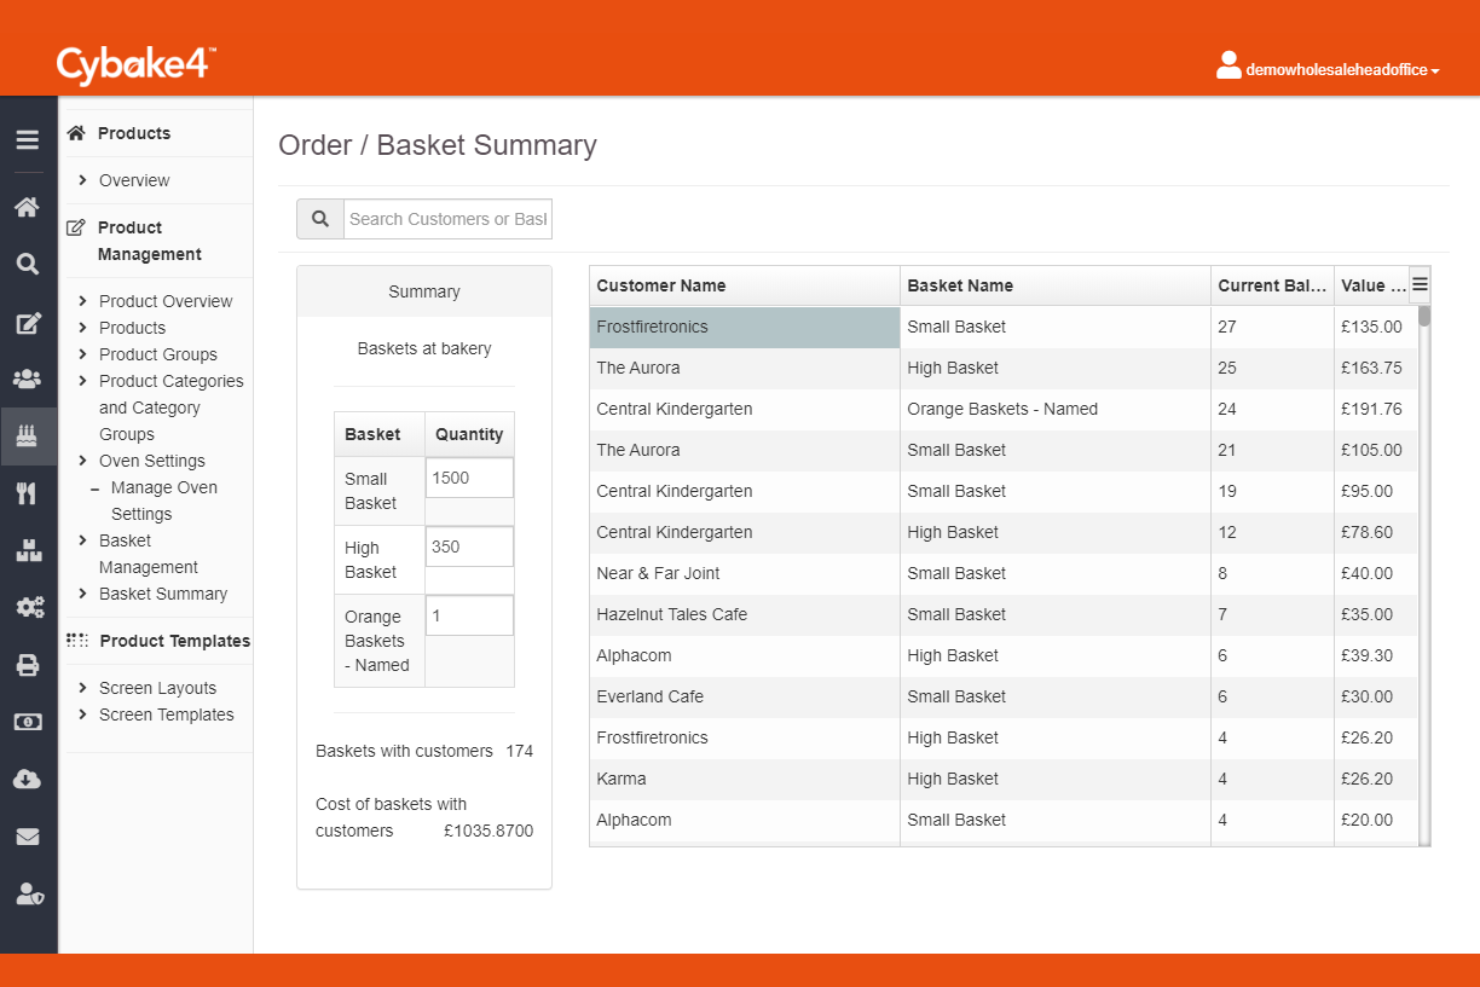Click the magnifier icon in the dark sidebar
Image resolution: width=1480 pixels, height=987 pixels.
pyautogui.click(x=27, y=264)
